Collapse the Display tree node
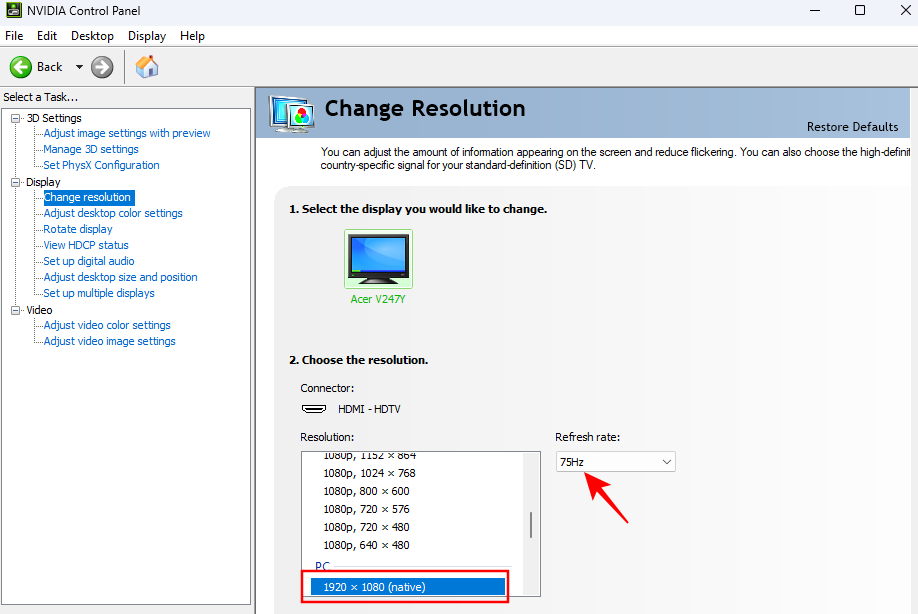The image size is (918, 614). coord(16,182)
